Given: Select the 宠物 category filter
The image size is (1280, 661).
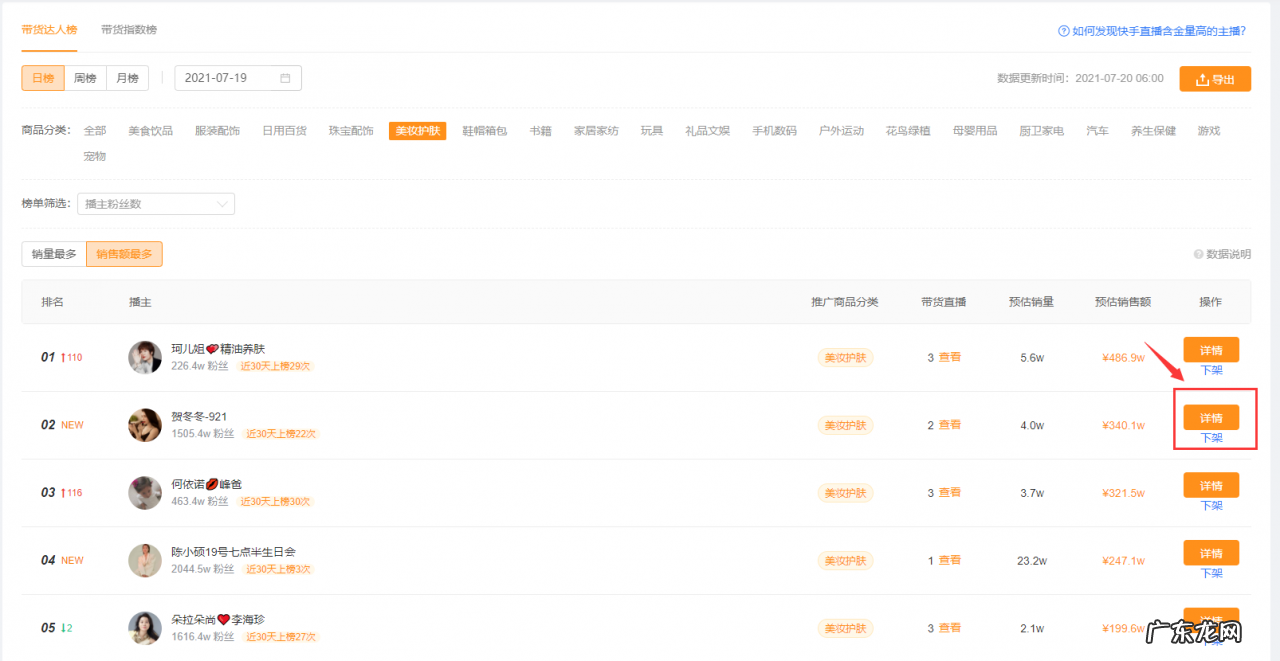Looking at the screenshot, I should click(94, 156).
